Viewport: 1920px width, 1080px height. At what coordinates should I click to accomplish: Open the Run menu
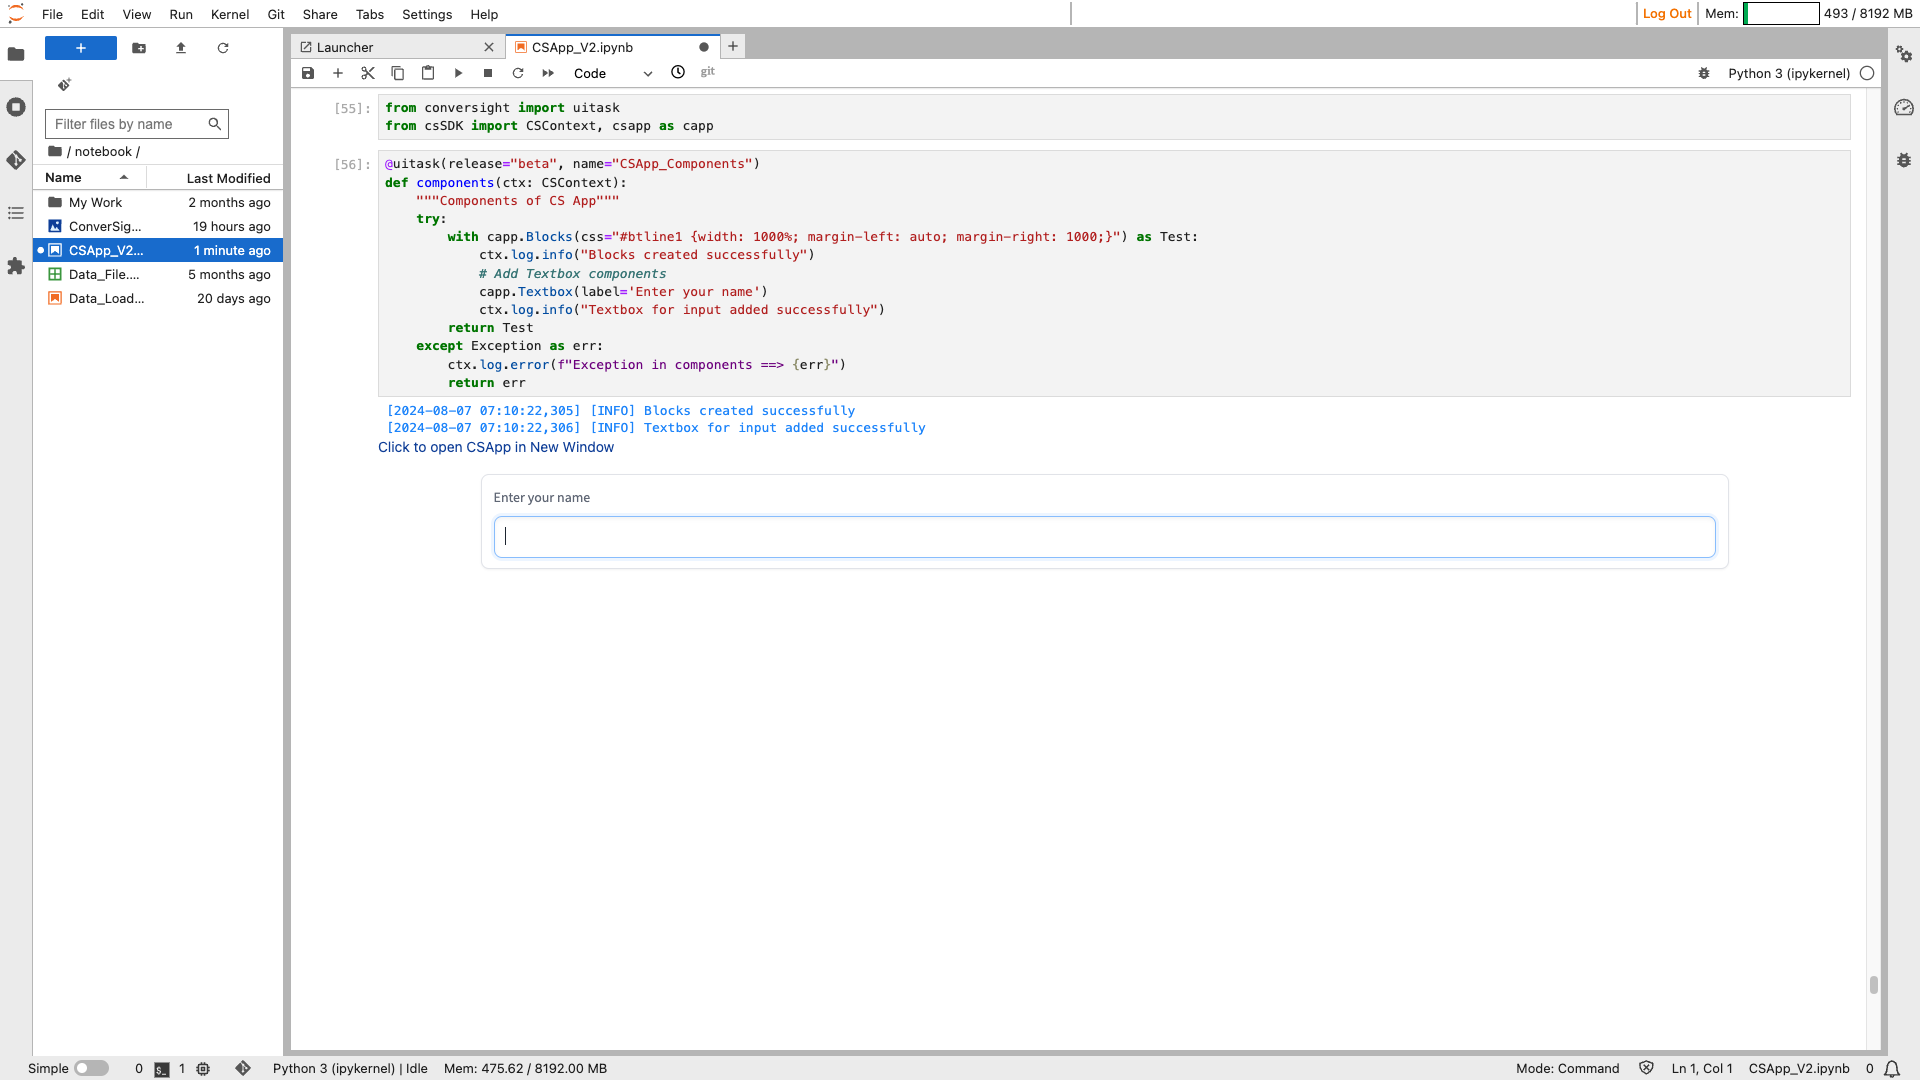[x=181, y=14]
